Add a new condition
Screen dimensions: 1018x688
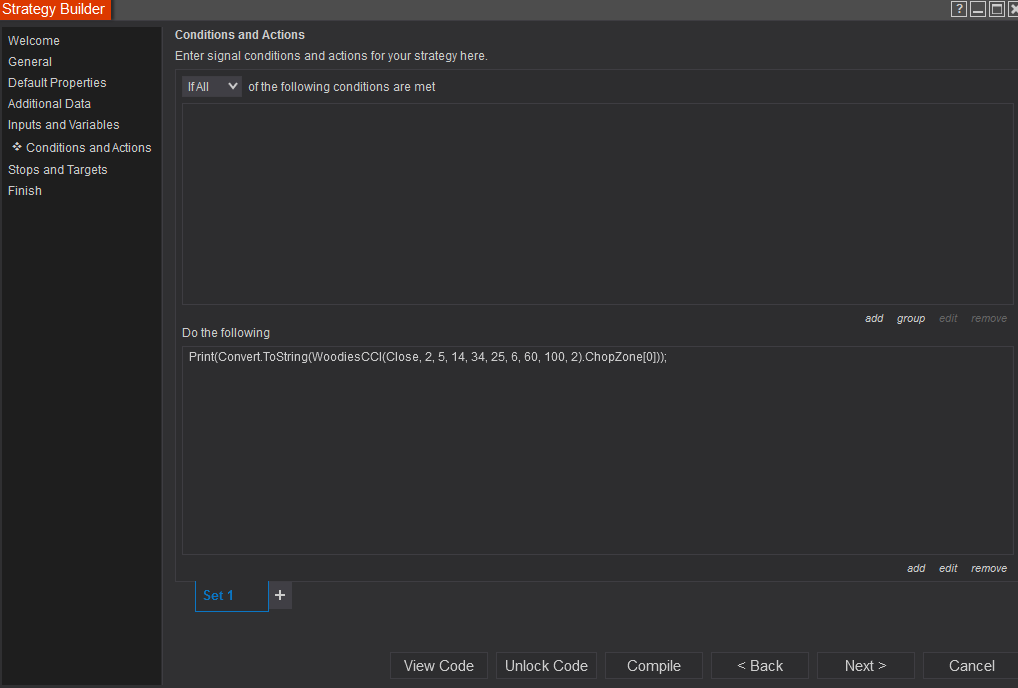tap(874, 319)
